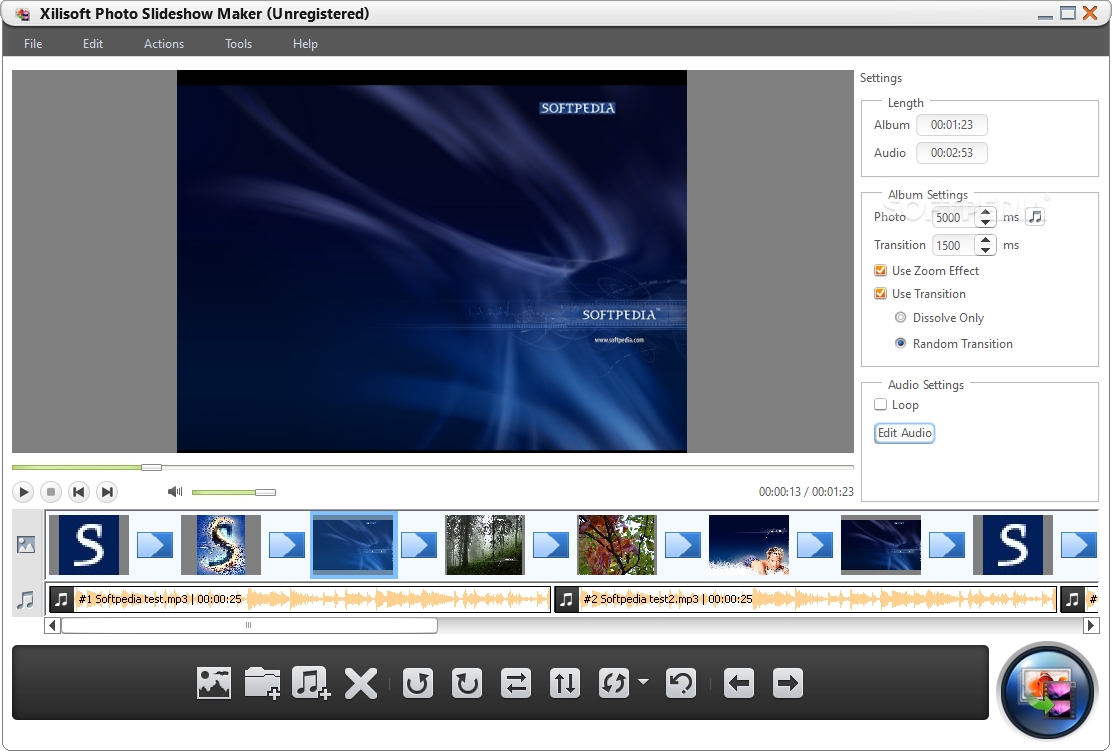This screenshot has height=751, width=1112.
Task: Click transition icon after selected blue thumbnail
Action: [418, 545]
